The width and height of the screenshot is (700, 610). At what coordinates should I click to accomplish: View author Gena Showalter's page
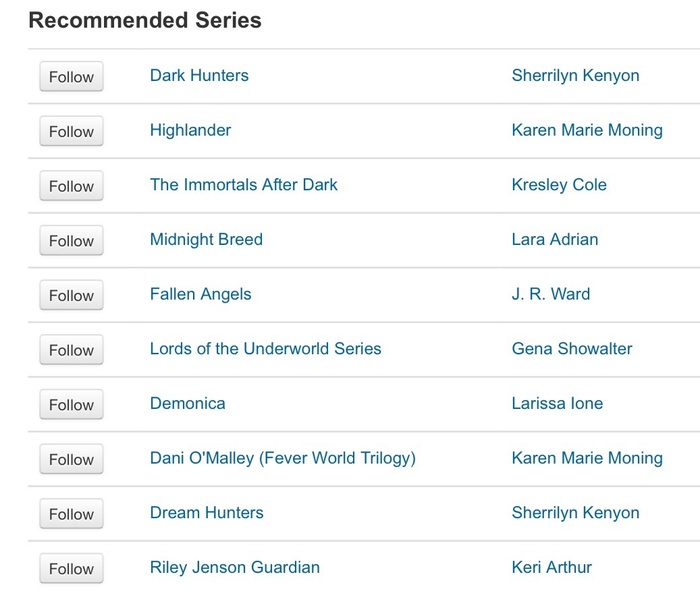coord(572,349)
